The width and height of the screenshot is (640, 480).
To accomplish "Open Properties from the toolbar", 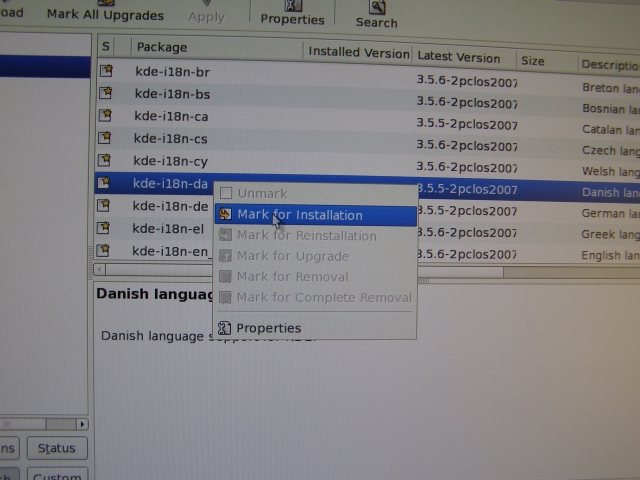I will coord(292,13).
